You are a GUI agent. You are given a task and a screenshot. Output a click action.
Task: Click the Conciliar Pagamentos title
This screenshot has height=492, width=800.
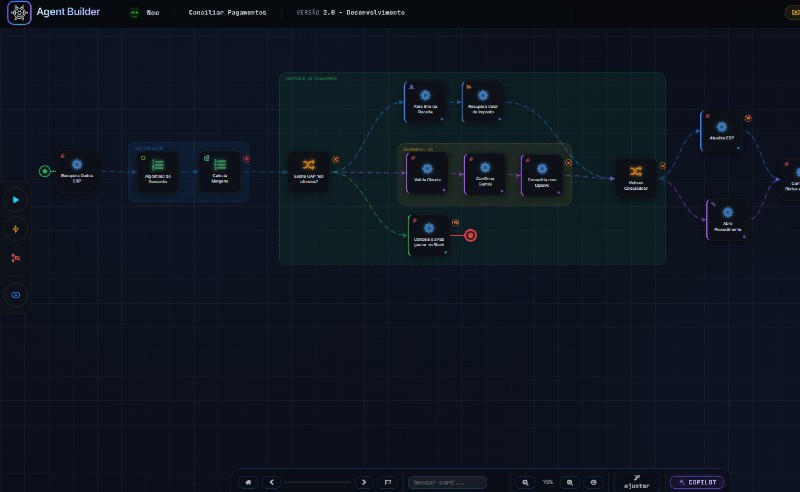click(x=228, y=12)
